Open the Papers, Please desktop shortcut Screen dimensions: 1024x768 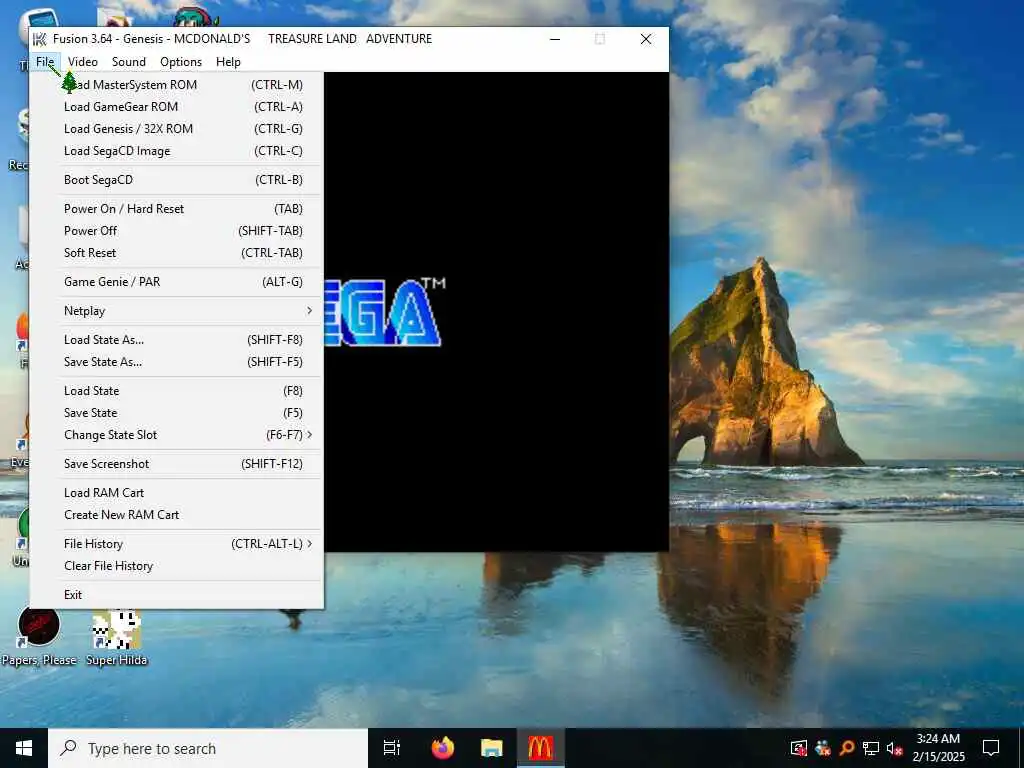39,636
